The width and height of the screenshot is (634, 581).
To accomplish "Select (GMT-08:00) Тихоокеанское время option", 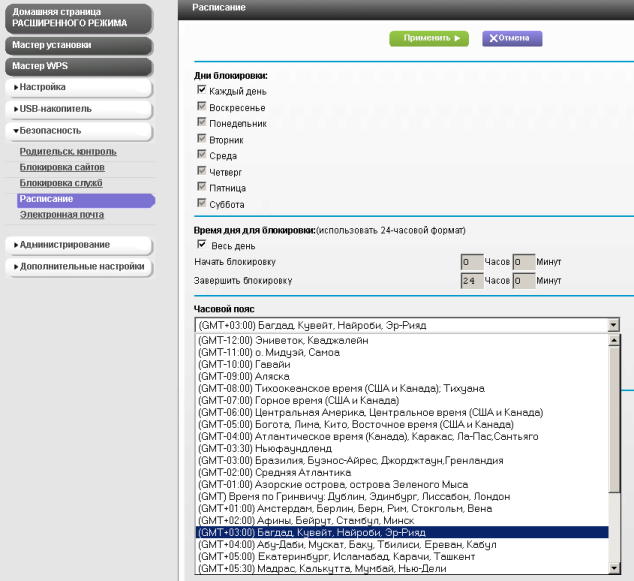I will click(402, 389).
